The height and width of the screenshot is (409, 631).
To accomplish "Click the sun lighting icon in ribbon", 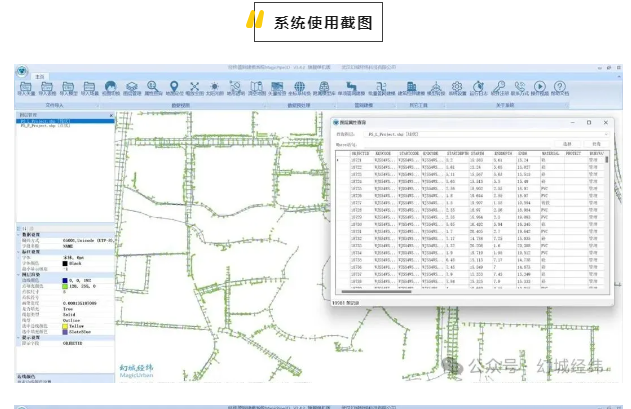I will (216, 88).
